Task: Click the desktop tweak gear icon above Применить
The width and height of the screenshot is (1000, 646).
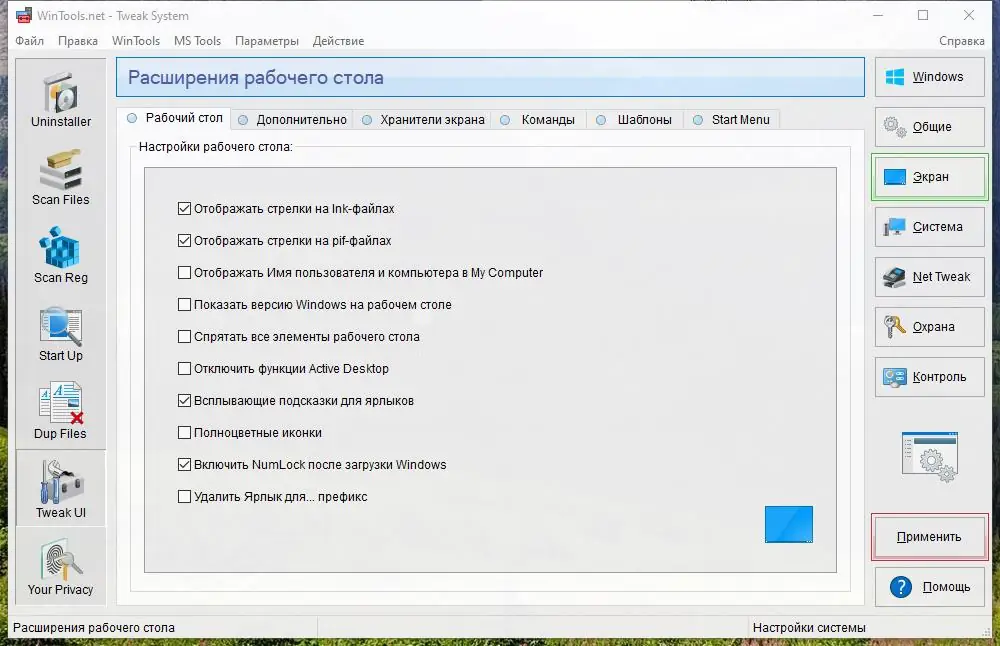Action: [x=929, y=457]
